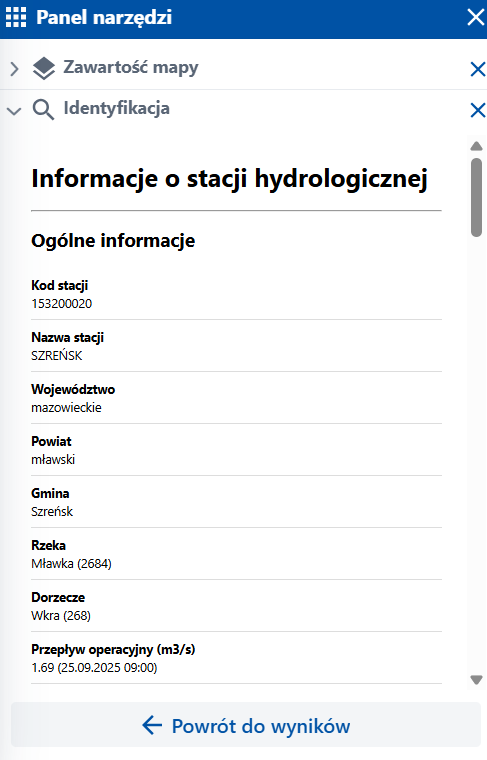Screen dimensions: 487x760
Task: Close the Identyfikacja section with its X
Action: pos(478,110)
